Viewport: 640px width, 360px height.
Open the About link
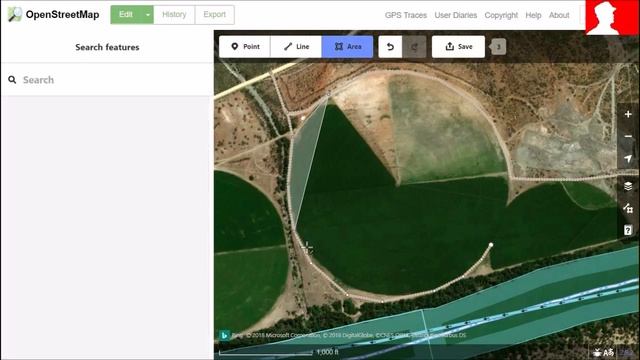click(x=559, y=15)
